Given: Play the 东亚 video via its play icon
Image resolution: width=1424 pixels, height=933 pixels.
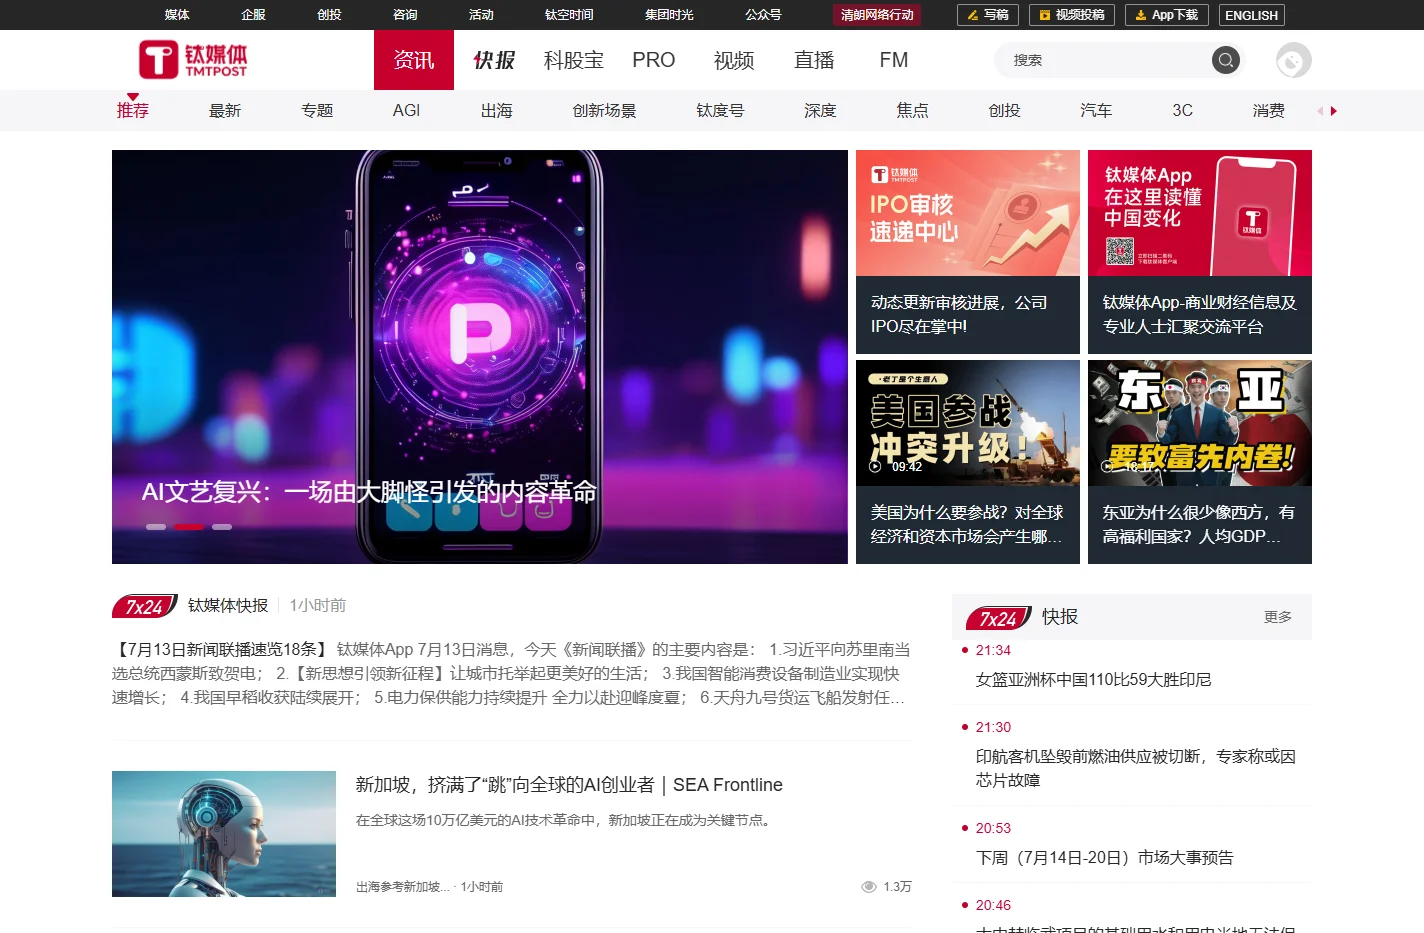Looking at the screenshot, I should click(1107, 467).
